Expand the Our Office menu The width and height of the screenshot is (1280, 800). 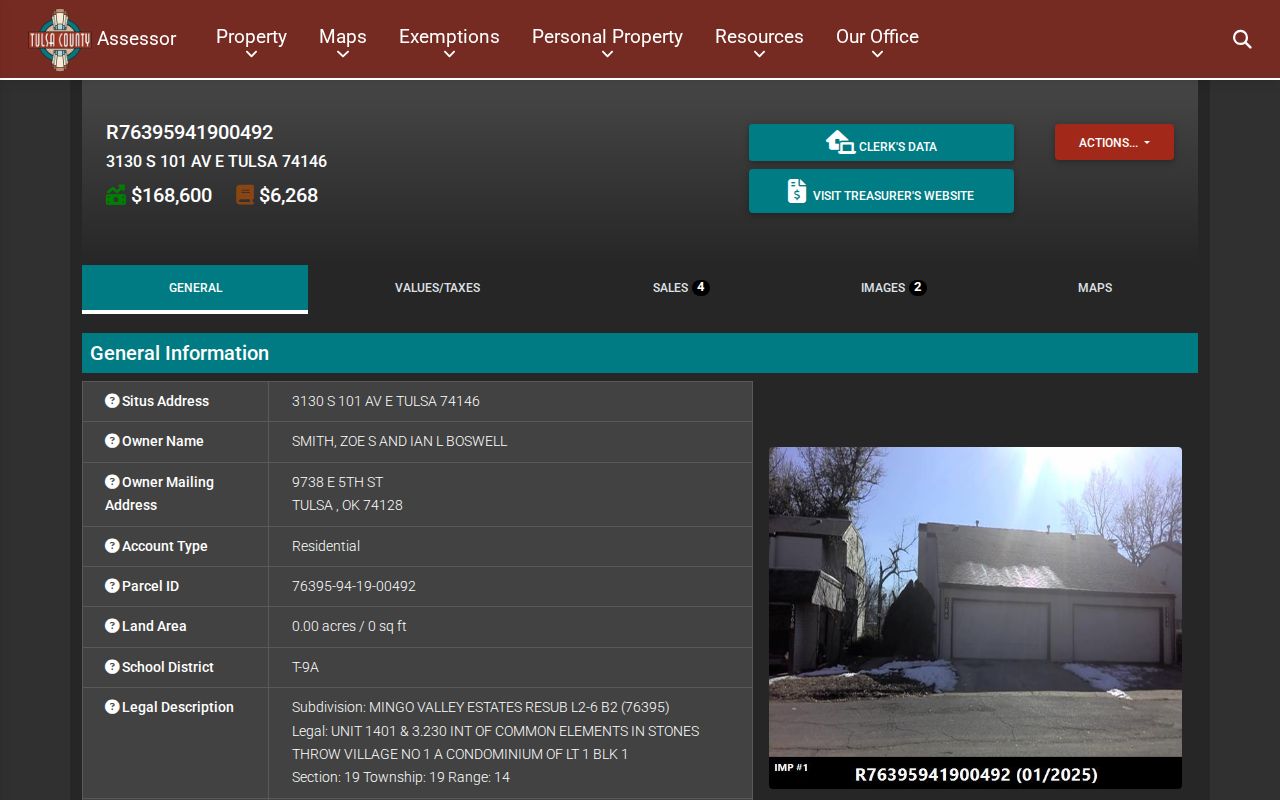click(877, 42)
